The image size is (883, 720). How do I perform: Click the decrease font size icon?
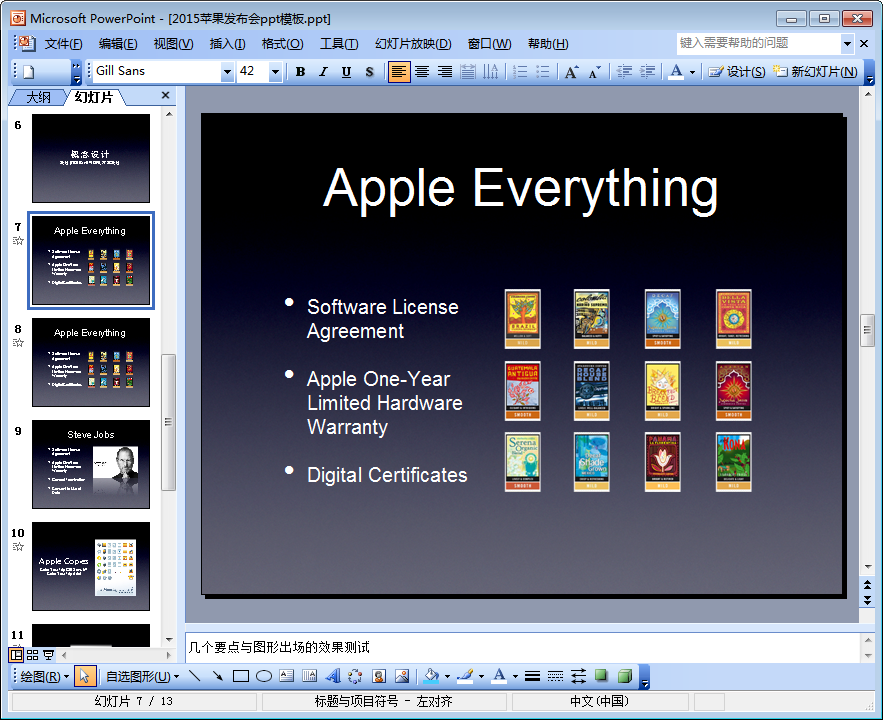click(595, 71)
